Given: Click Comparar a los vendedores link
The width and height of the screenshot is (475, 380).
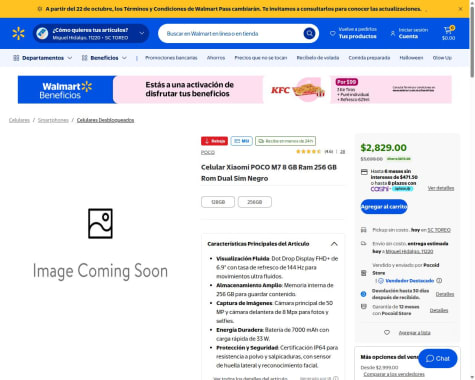Looking at the screenshot, I should [394, 374].
